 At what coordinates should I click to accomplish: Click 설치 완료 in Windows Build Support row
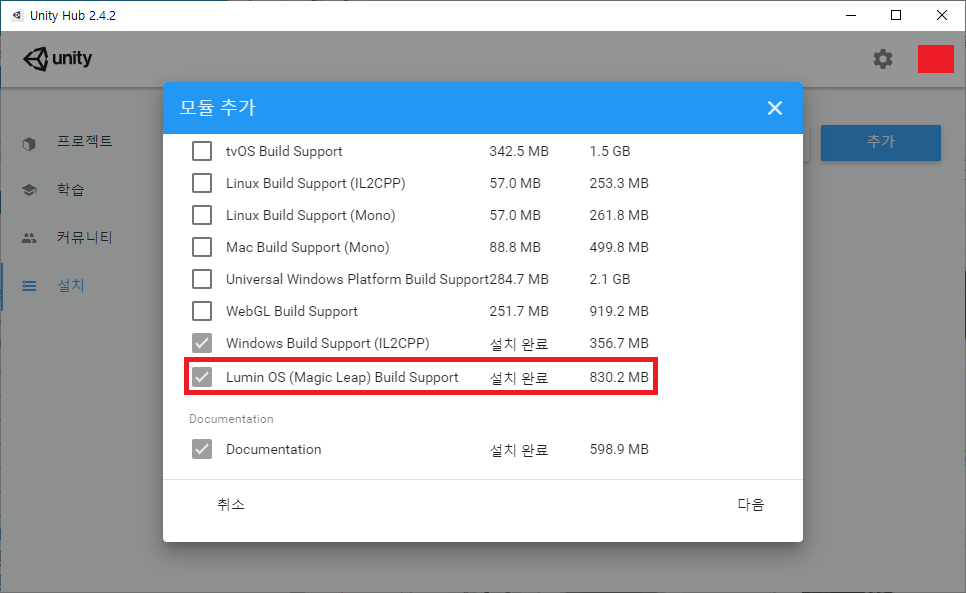click(519, 344)
